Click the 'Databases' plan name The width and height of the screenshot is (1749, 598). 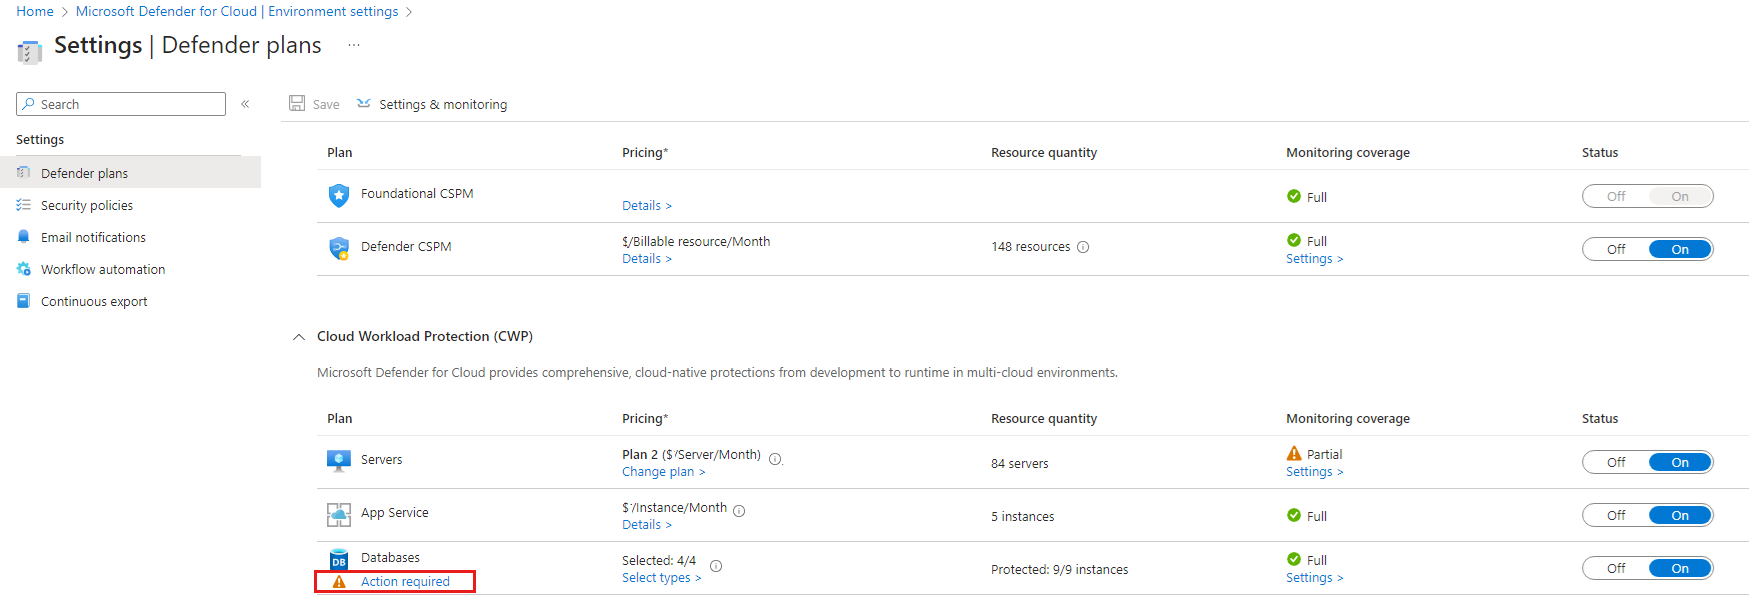pyautogui.click(x=390, y=557)
